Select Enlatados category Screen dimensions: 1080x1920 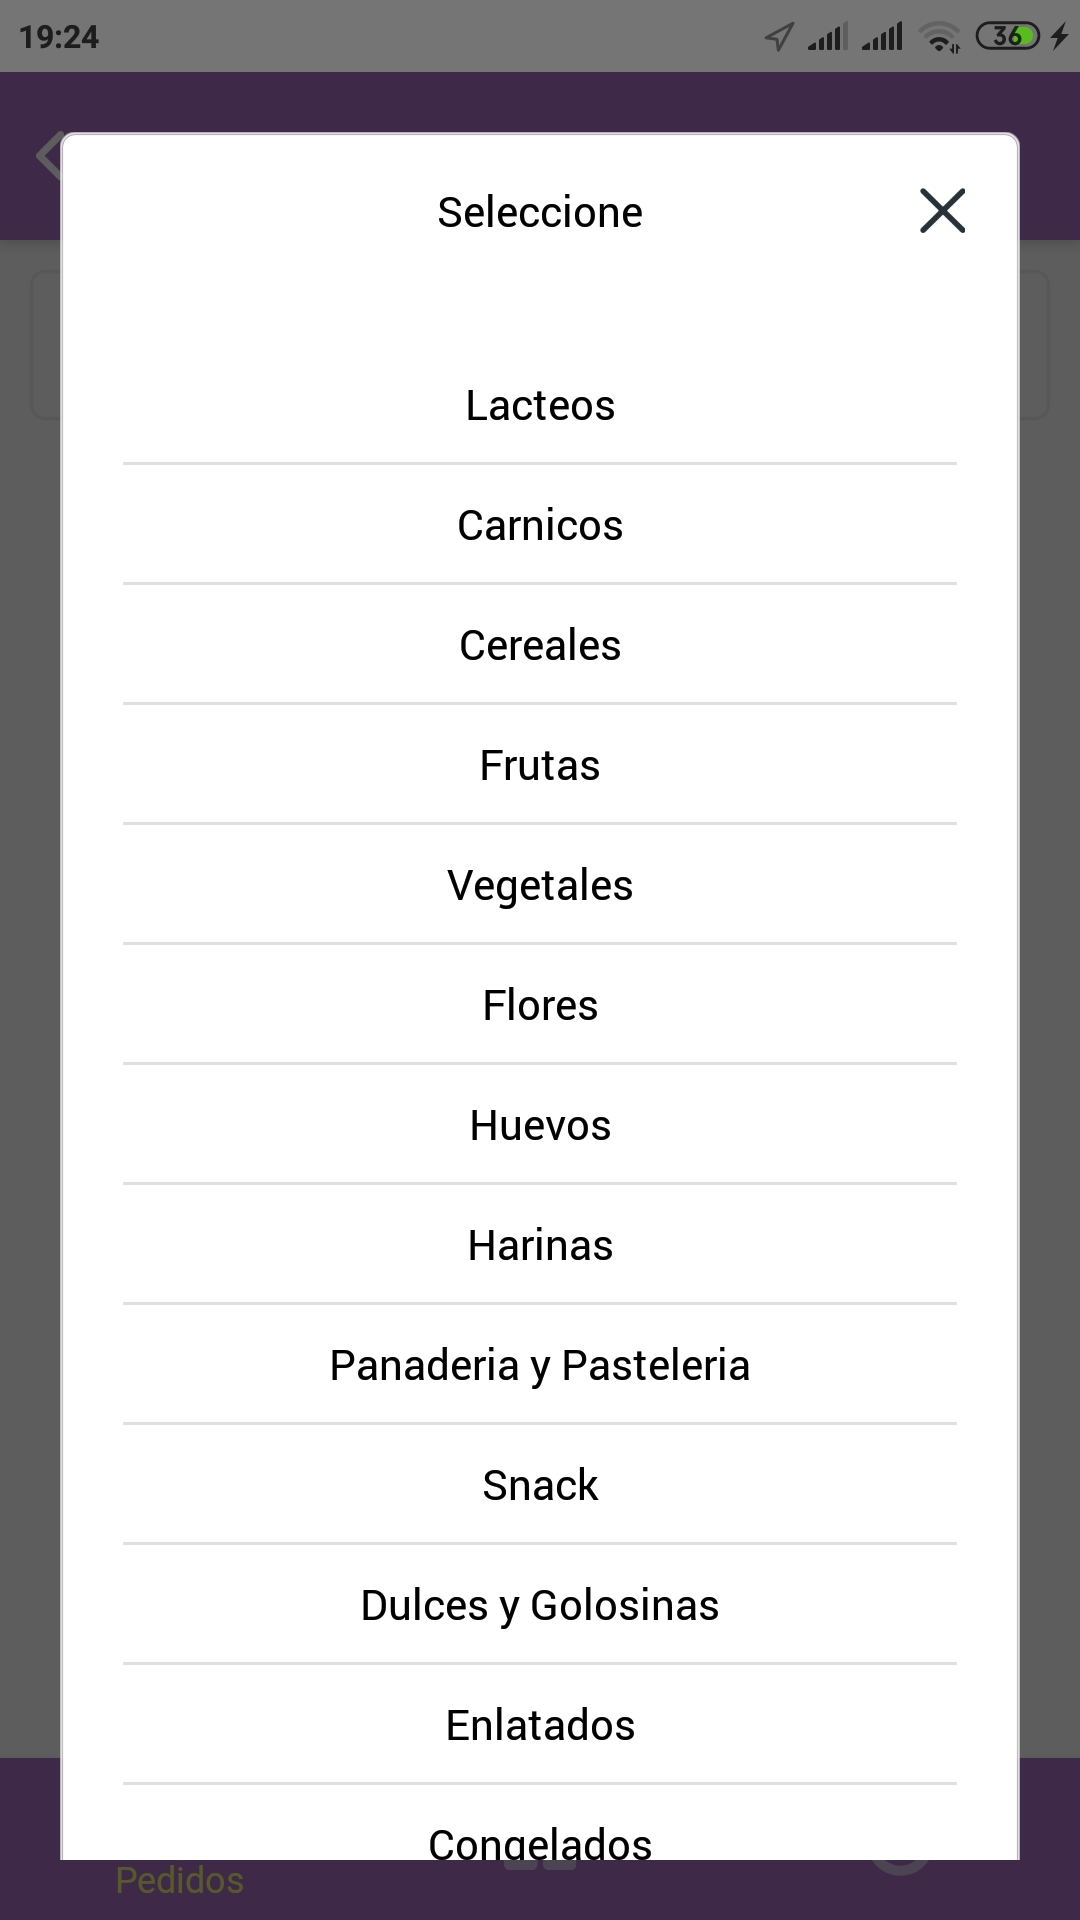pos(540,1725)
